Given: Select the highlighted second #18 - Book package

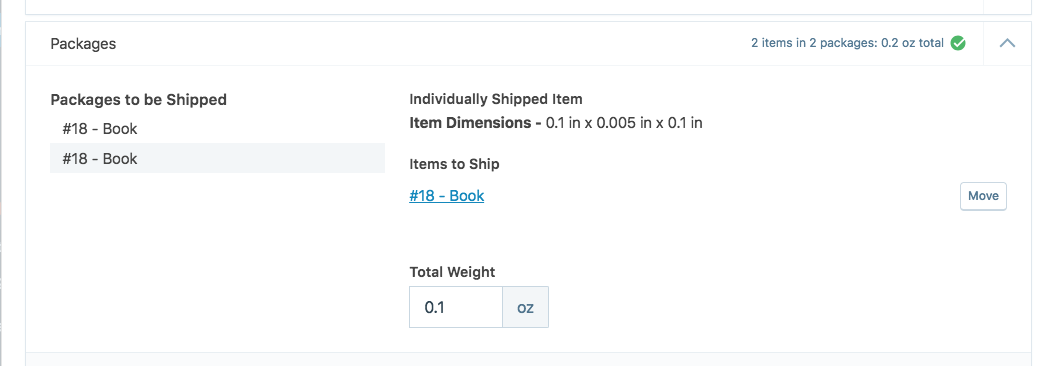Looking at the screenshot, I should point(217,158).
